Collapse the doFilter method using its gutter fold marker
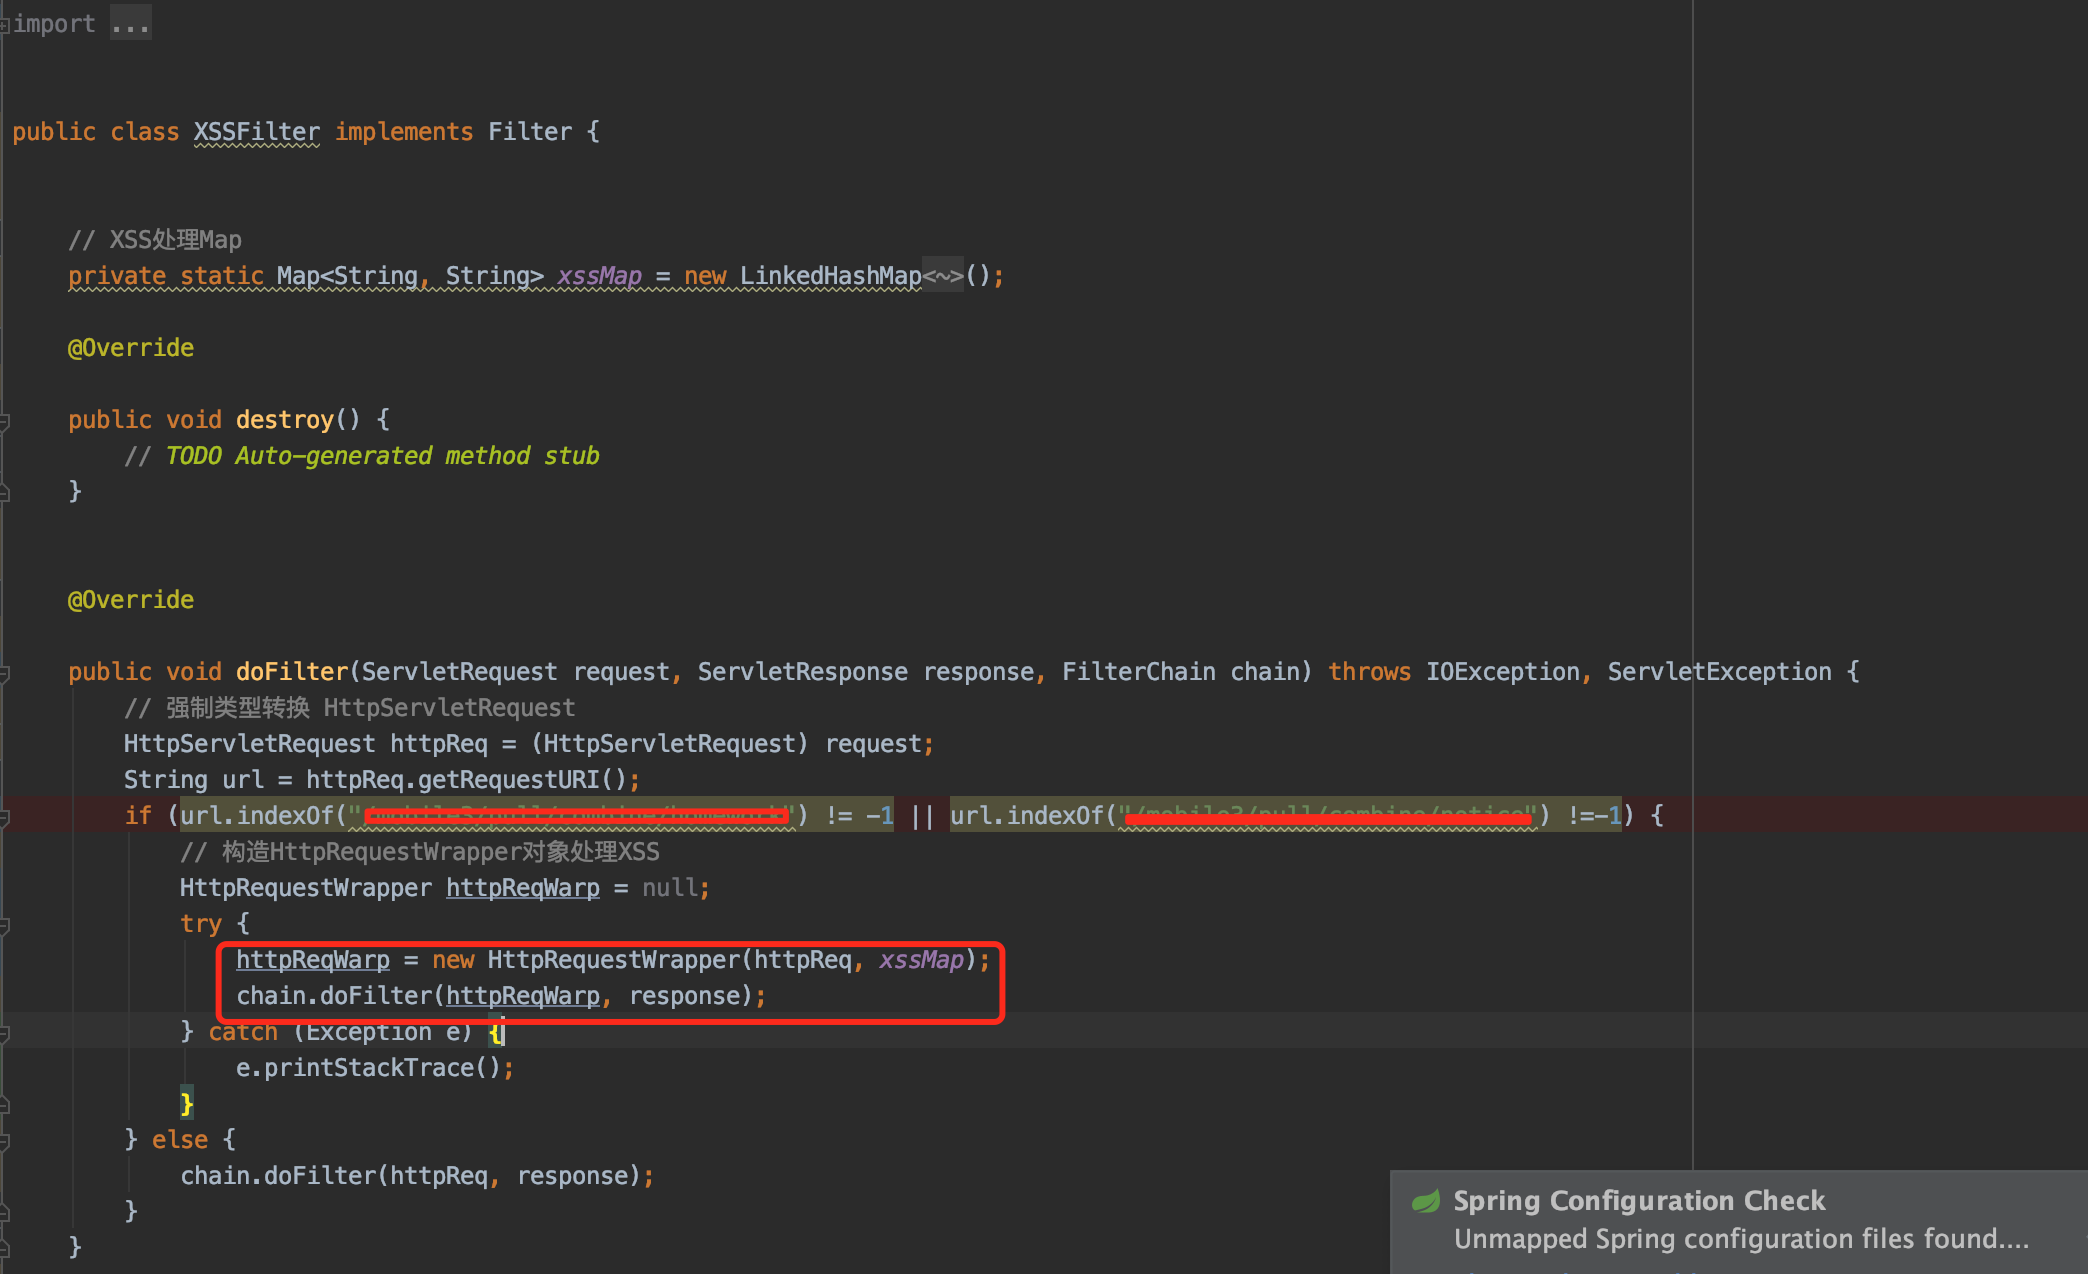 [x=5, y=673]
